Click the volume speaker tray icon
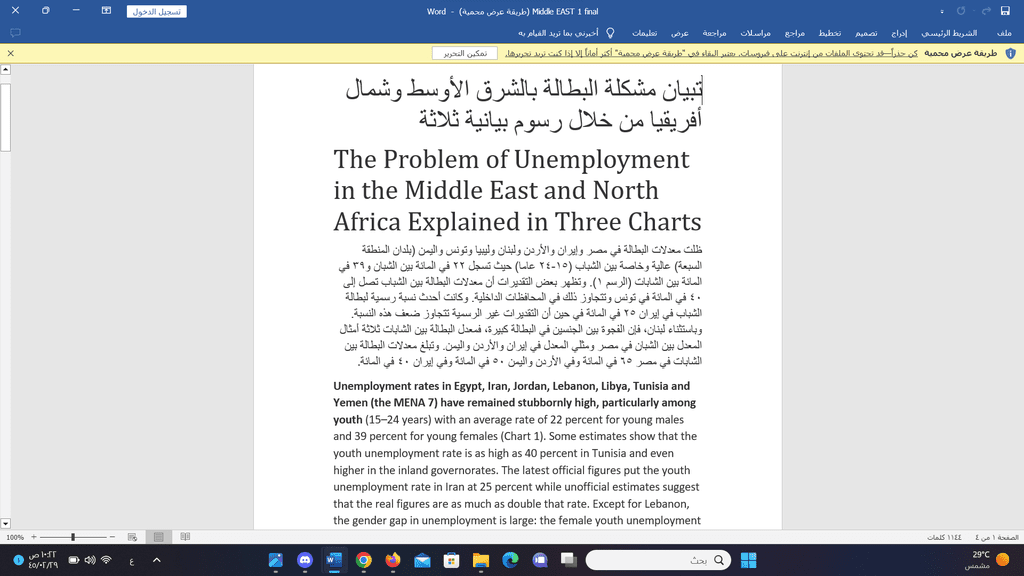 pyautogui.click(x=89, y=560)
